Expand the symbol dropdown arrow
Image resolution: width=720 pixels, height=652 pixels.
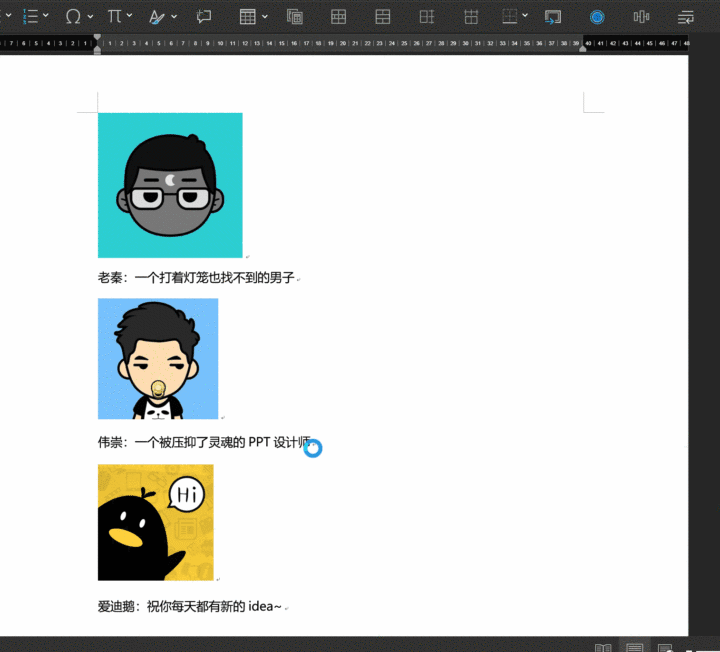(x=90, y=17)
